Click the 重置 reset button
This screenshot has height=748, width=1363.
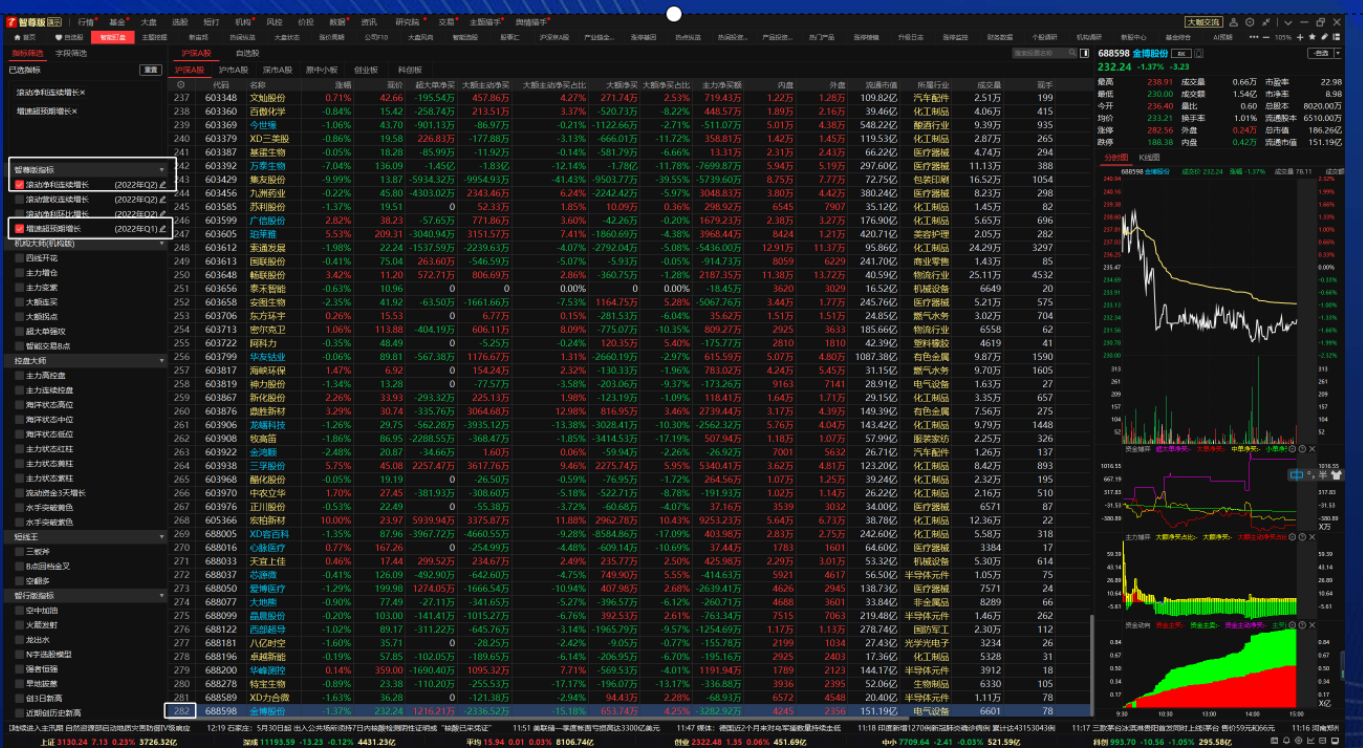[150, 70]
